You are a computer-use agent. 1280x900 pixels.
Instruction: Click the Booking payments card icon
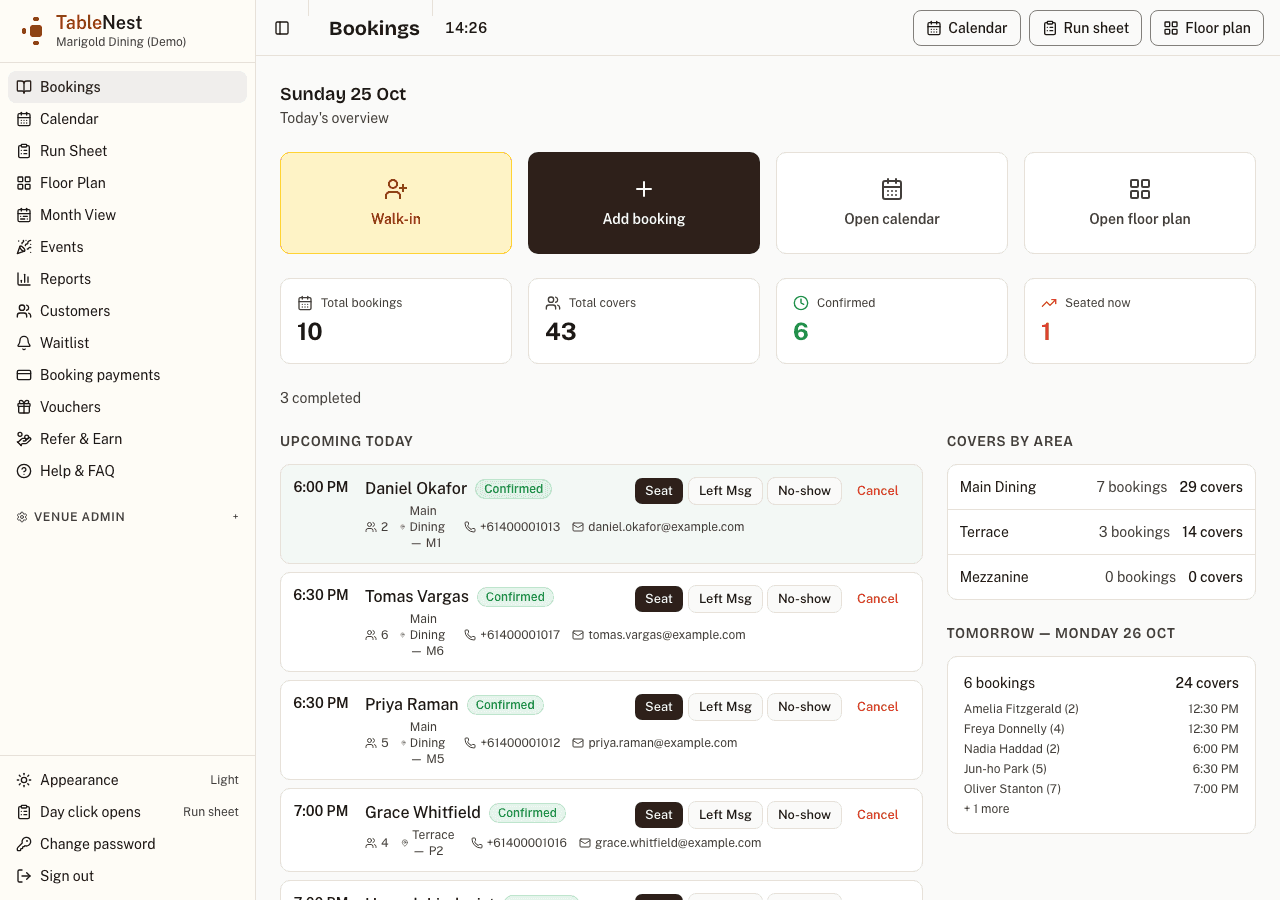coord(24,375)
